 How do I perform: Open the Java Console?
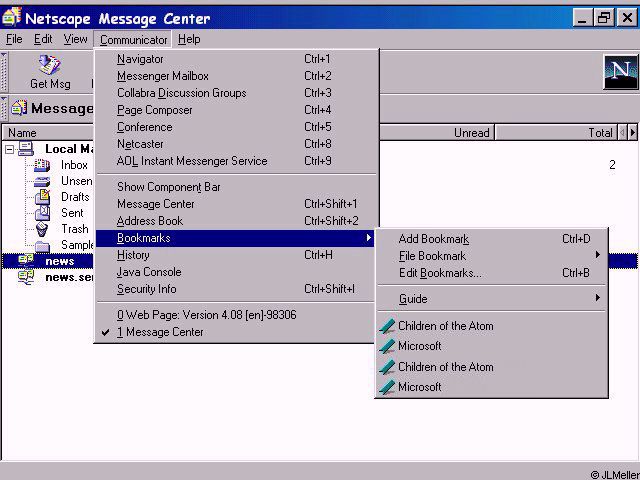[x=236, y=272]
